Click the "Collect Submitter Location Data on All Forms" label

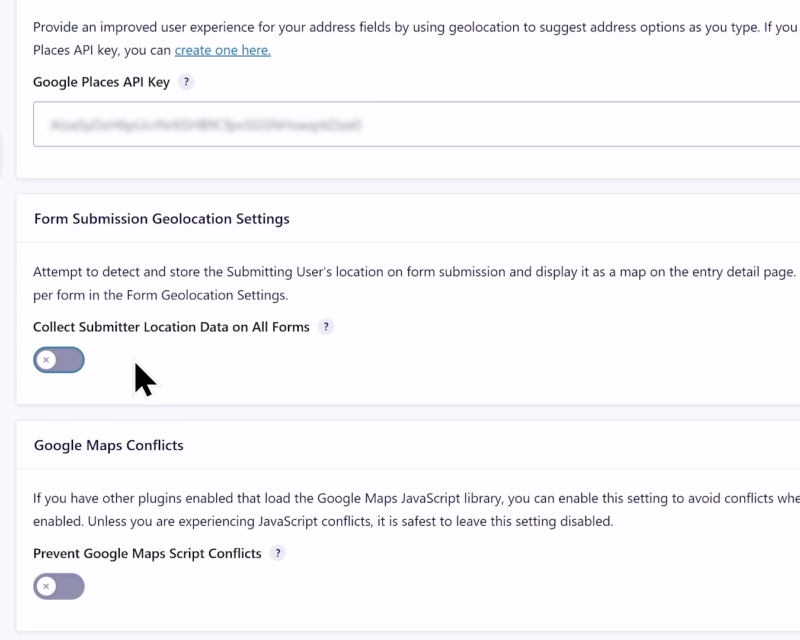pyautogui.click(x=171, y=327)
